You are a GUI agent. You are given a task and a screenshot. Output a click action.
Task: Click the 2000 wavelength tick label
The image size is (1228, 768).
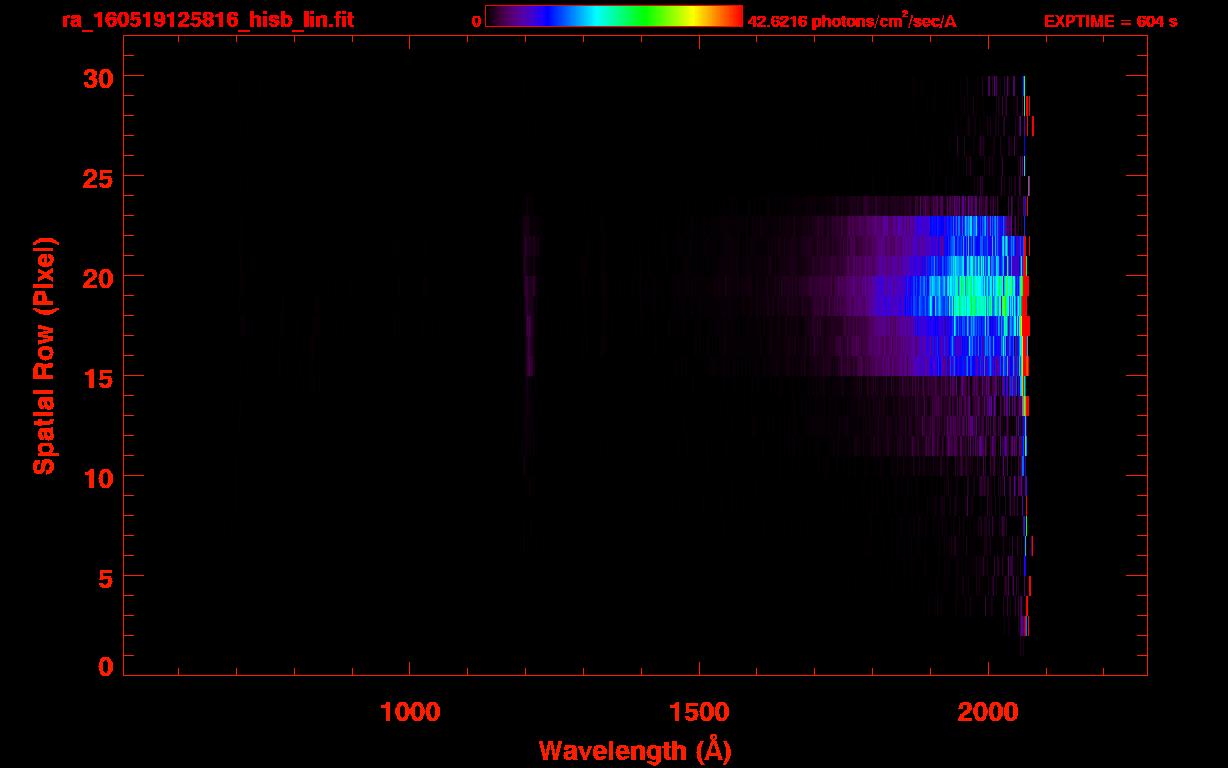pos(988,712)
